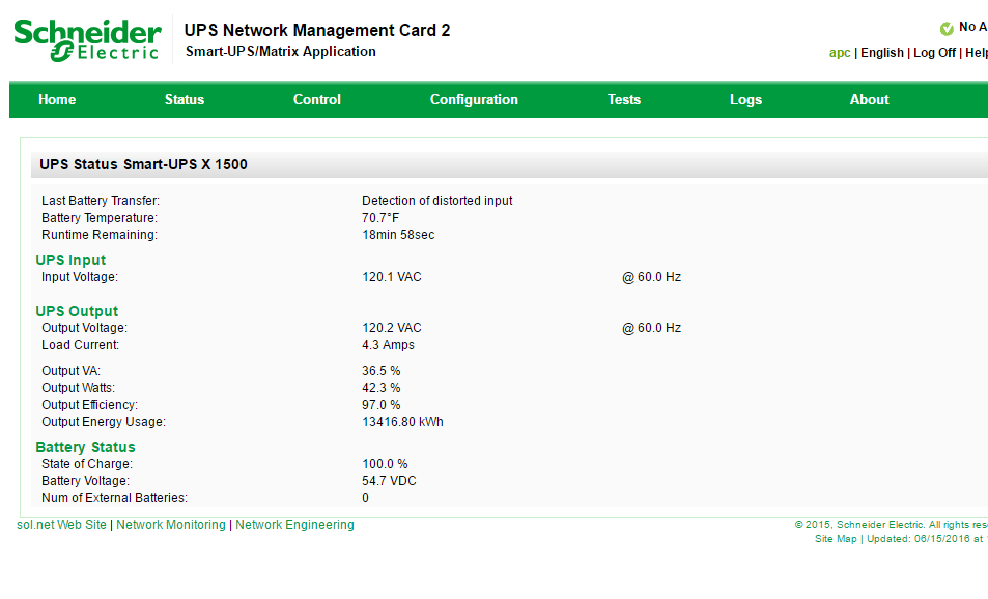Click the 54.7 VDC value
The image size is (988, 599).
pos(389,481)
